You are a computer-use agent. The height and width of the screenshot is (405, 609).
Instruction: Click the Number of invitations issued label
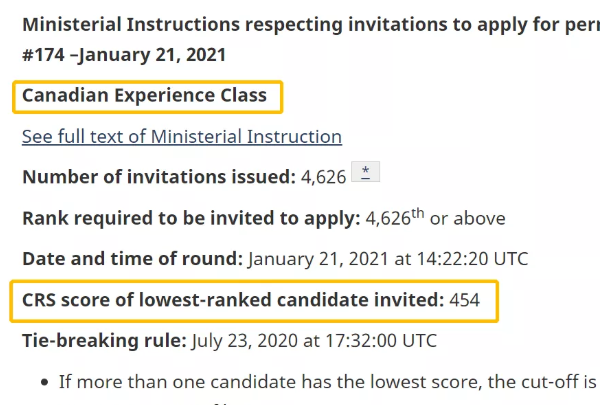(x=158, y=177)
